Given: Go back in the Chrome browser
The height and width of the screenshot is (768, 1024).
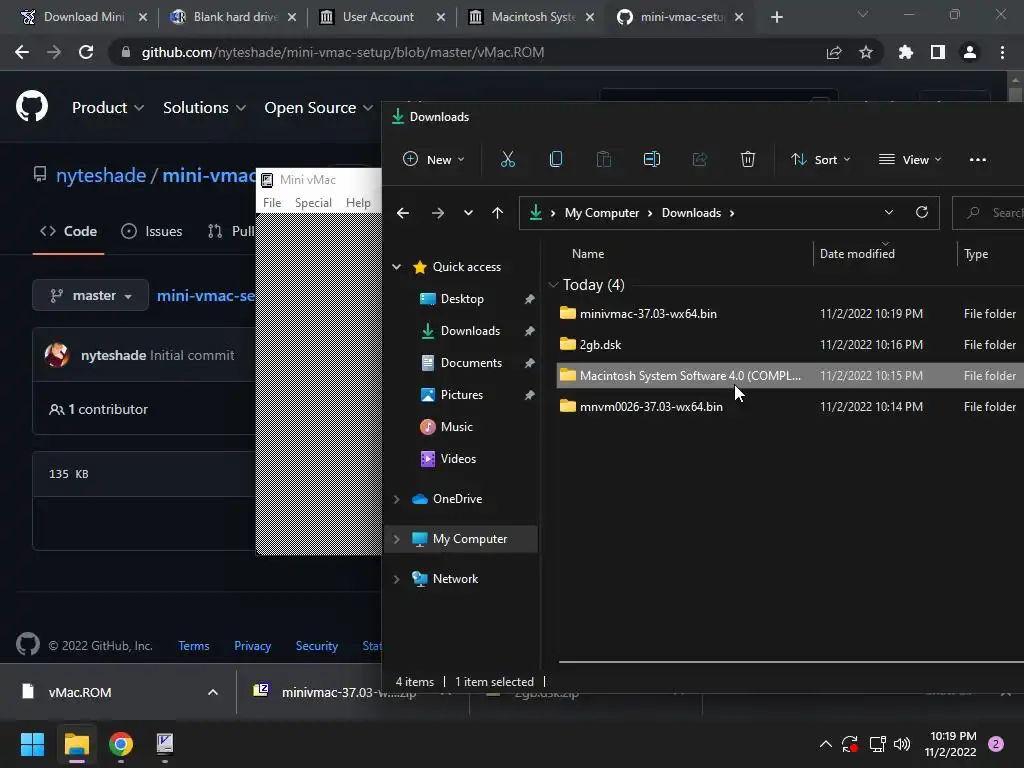Looking at the screenshot, I should (x=22, y=52).
